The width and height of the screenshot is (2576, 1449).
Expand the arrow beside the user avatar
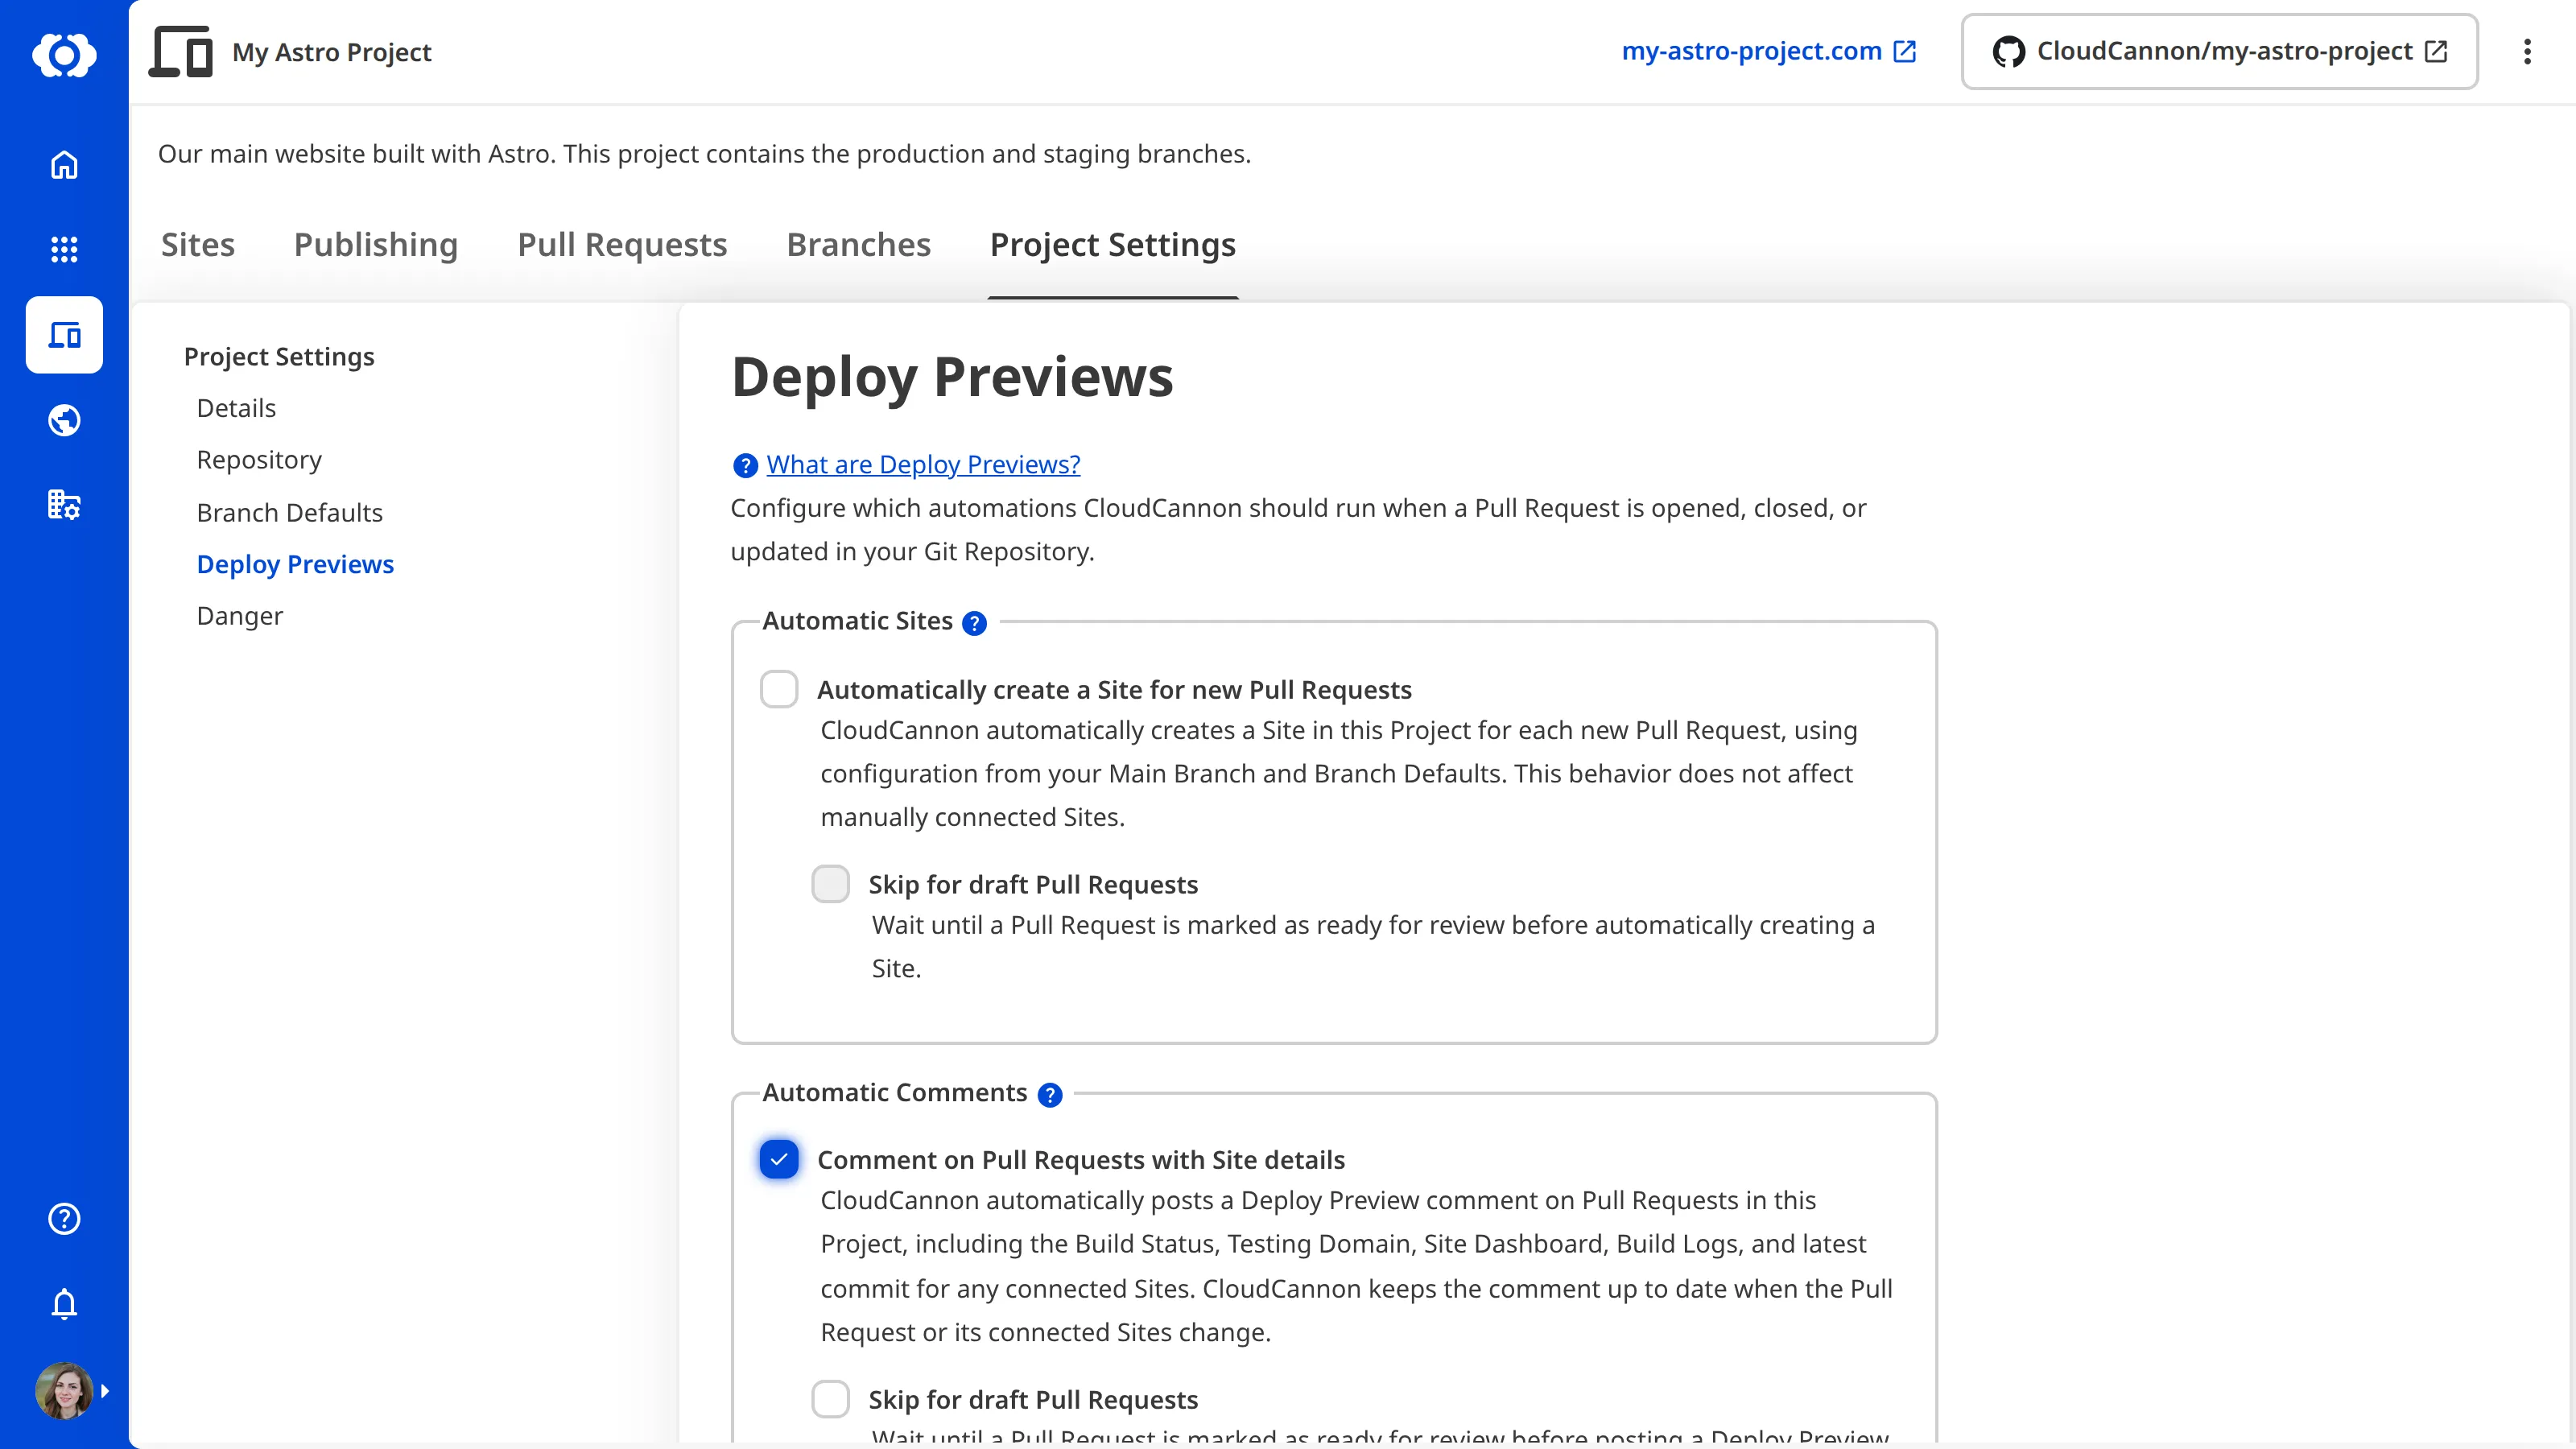tap(105, 1391)
